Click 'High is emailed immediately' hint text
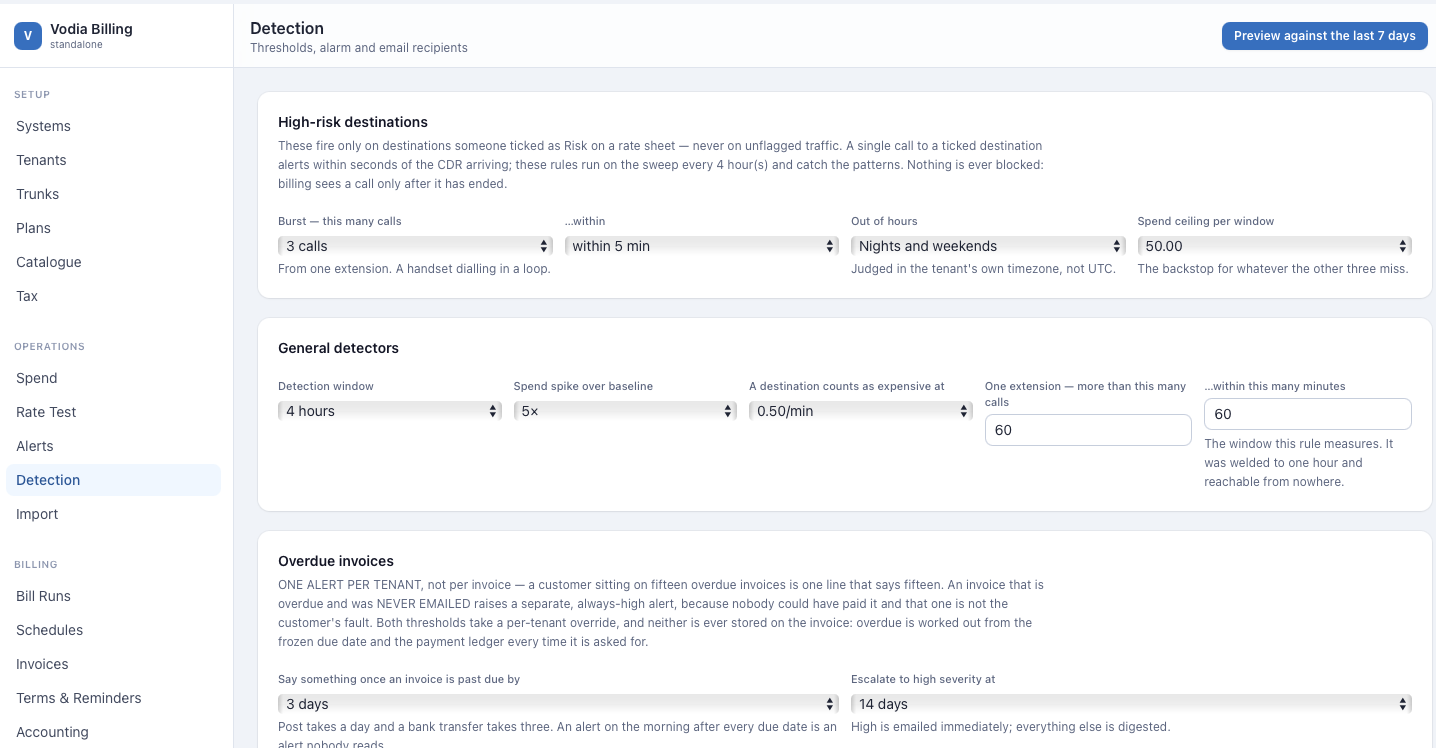1436x748 pixels. 1010,727
